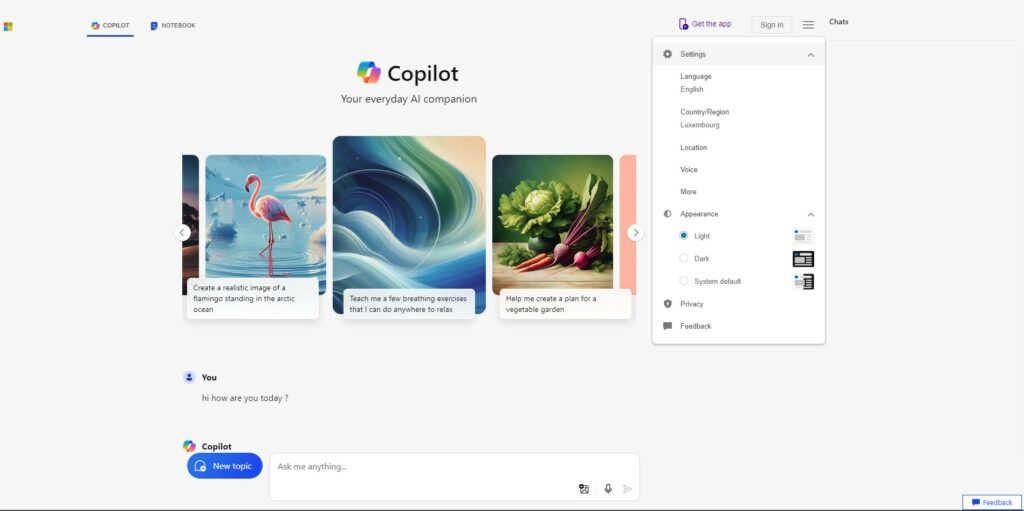The width and height of the screenshot is (1024, 511).
Task: Click the Light theme preview thumbnail
Action: [803, 236]
